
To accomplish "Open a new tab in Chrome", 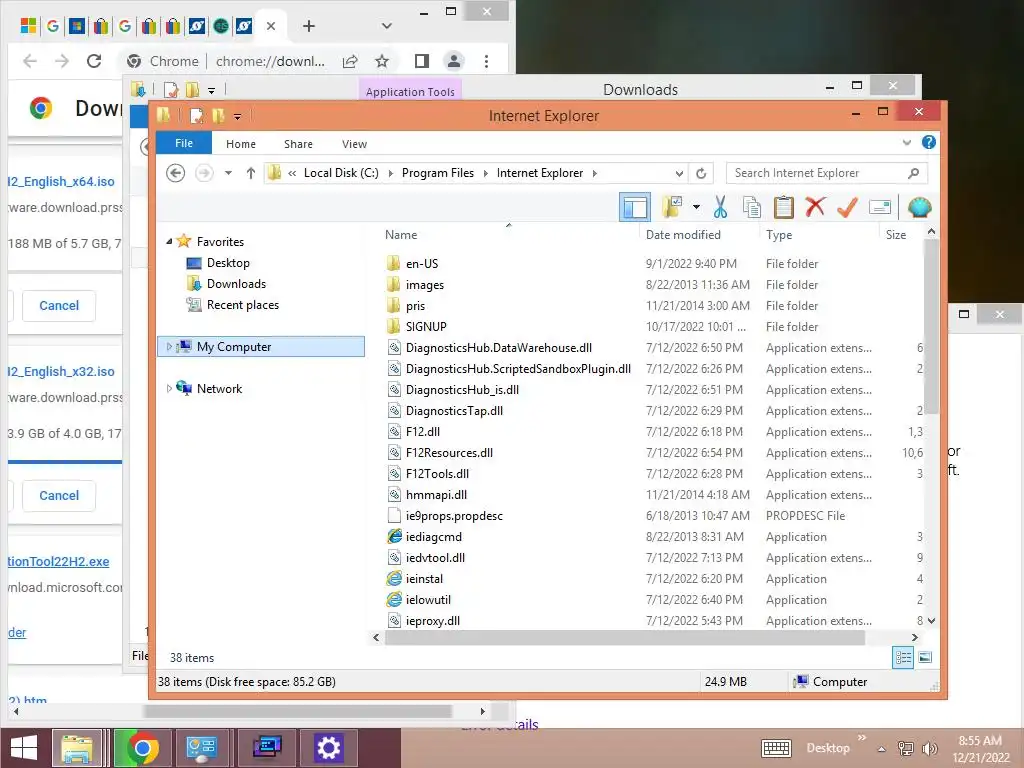I will tap(309, 25).
